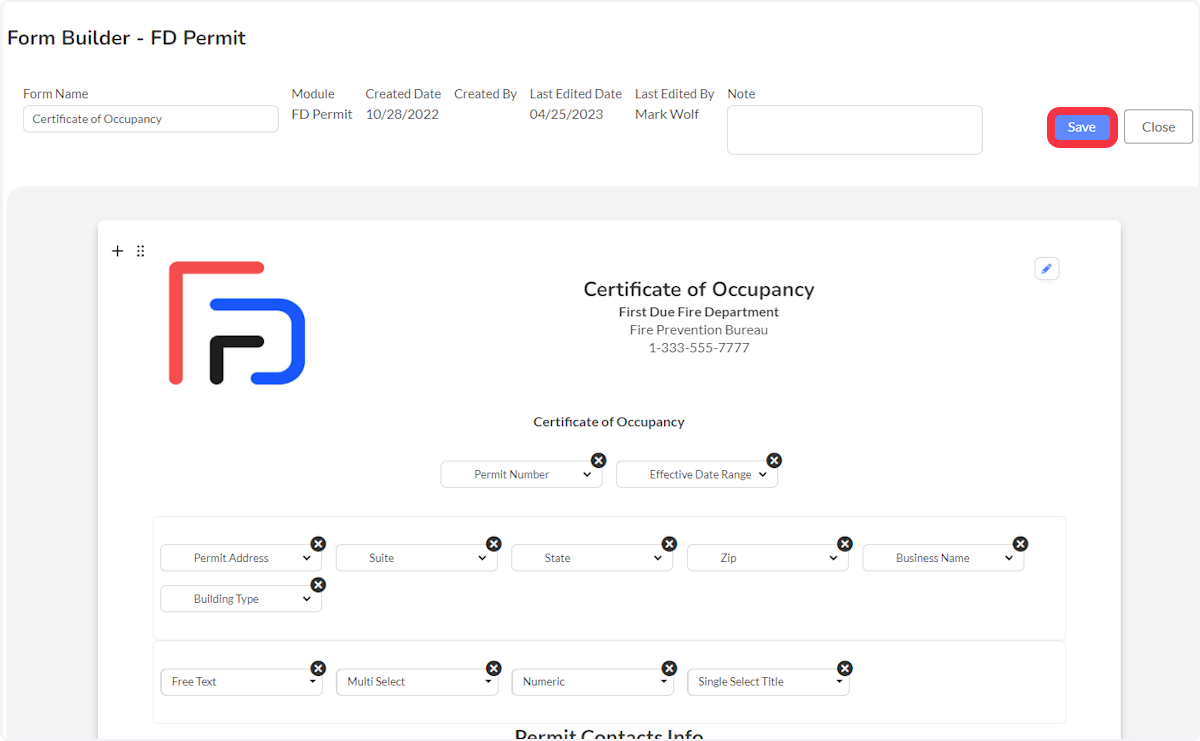The height and width of the screenshot is (741, 1200).
Task: Remove the Zip field
Action: pyautogui.click(x=845, y=544)
